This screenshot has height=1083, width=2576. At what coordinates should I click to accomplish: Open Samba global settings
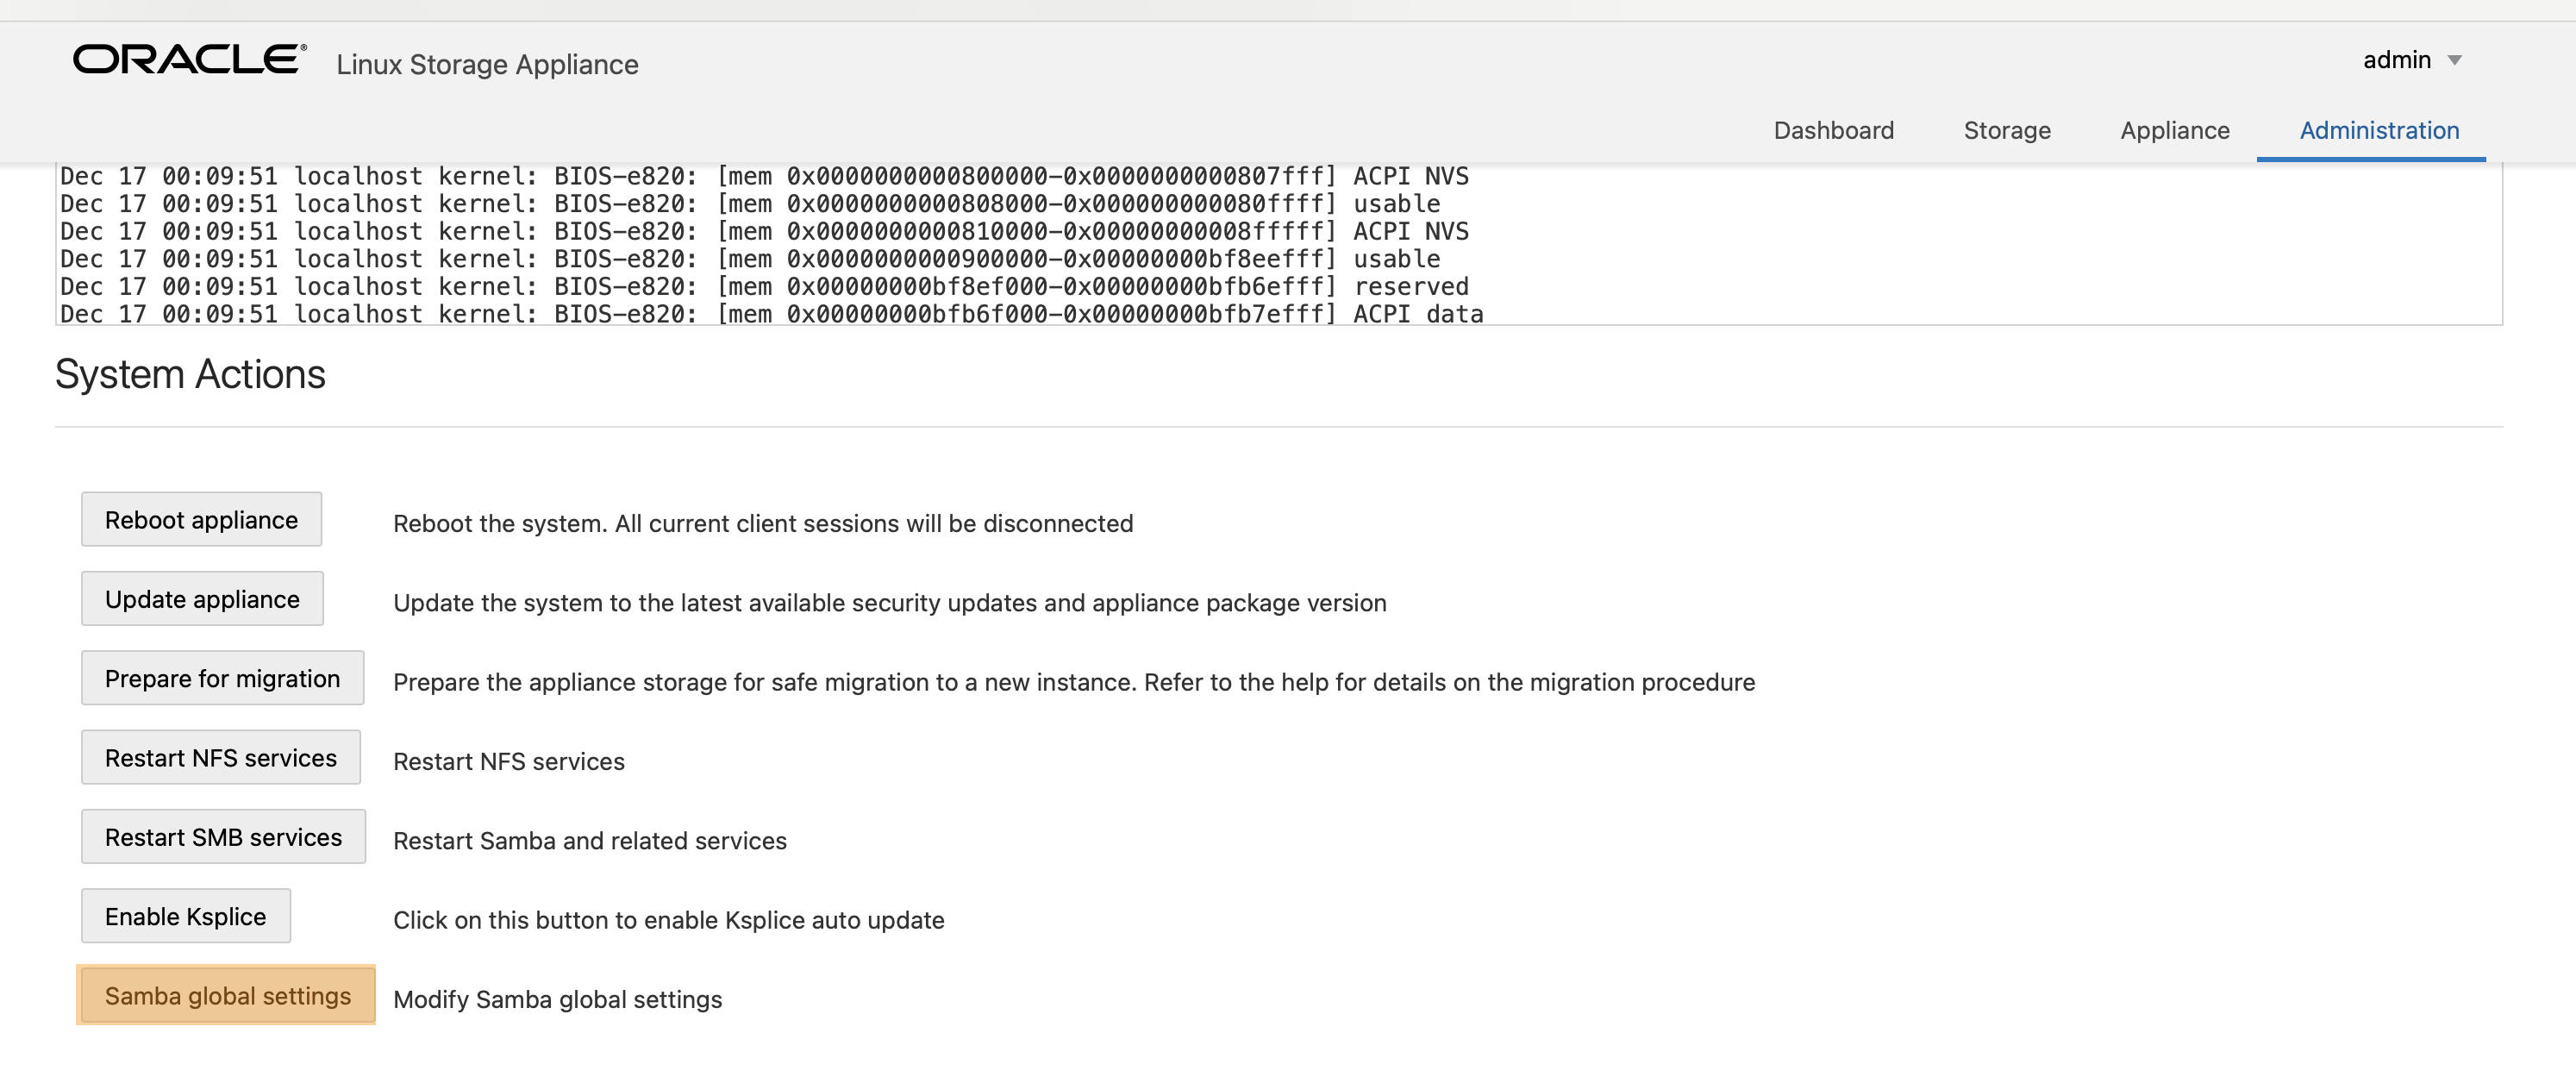(x=227, y=996)
